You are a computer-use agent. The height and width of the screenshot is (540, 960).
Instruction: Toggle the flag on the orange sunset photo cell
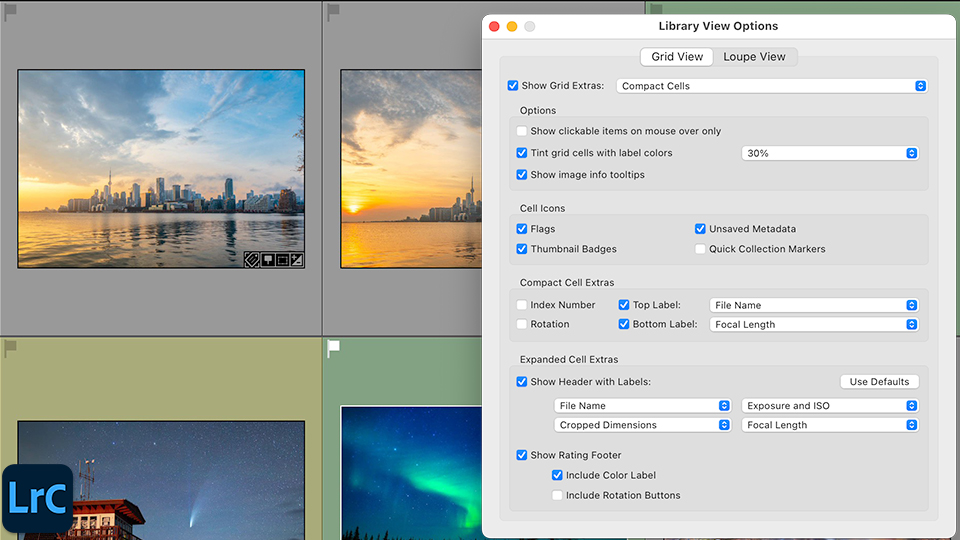point(333,12)
